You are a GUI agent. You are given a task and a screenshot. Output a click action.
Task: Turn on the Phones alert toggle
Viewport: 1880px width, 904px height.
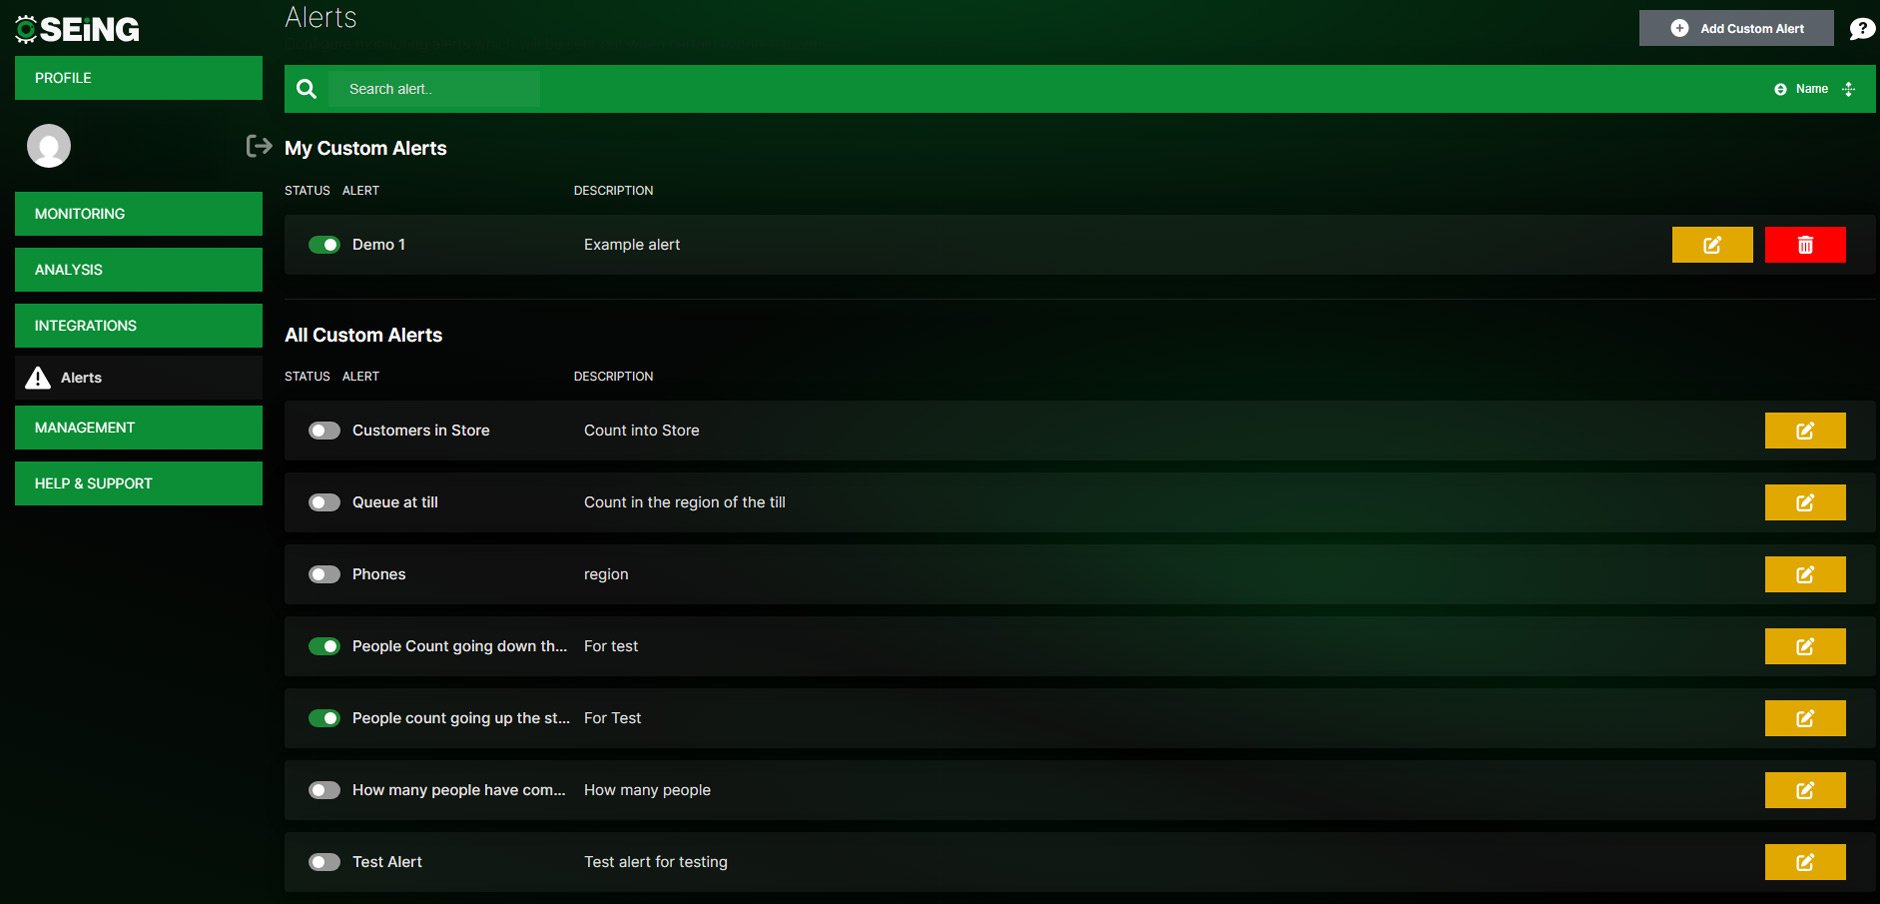(324, 575)
